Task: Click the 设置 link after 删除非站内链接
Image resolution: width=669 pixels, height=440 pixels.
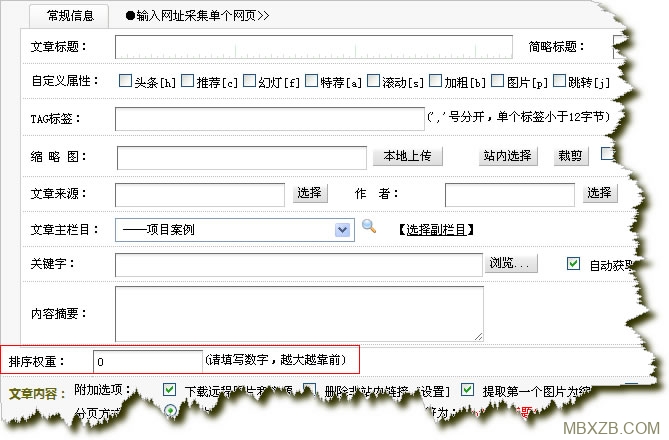Action: coord(433,391)
